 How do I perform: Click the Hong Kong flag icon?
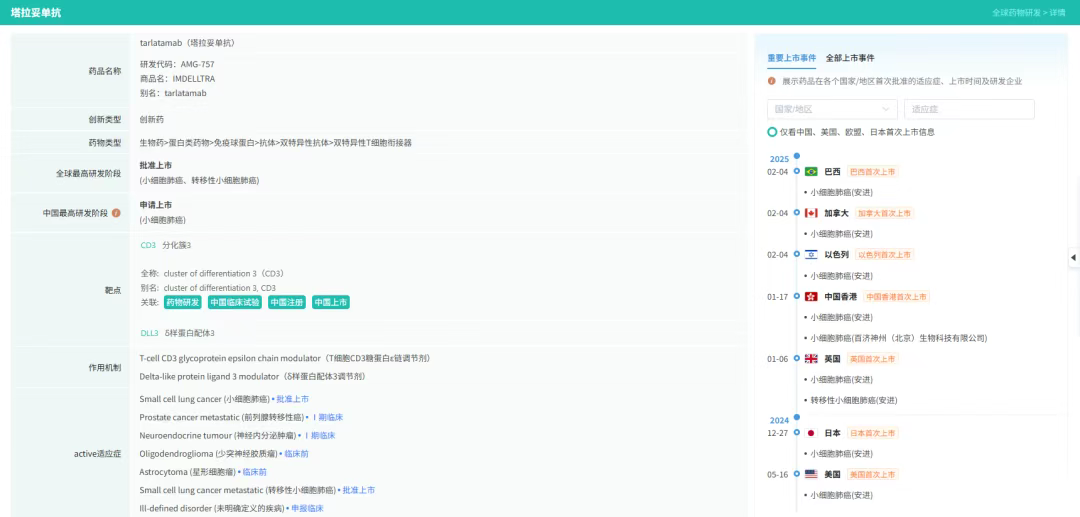coord(811,297)
